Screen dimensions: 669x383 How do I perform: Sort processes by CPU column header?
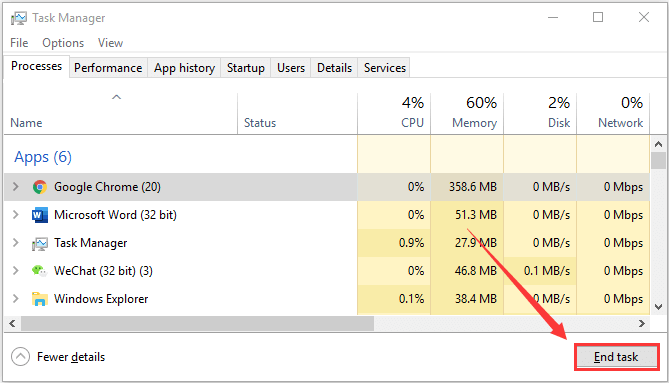point(394,113)
